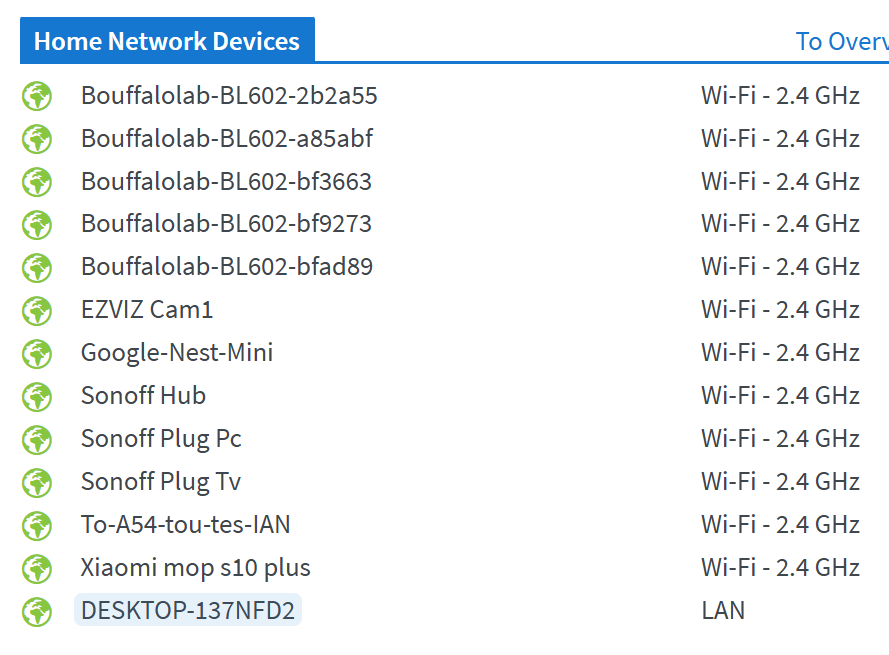Image resolution: width=889 pixels, height=655 pixels.
Task: Select the Bouffalolab-BL602-a85abf device
Action: click(x=227, y=138)
